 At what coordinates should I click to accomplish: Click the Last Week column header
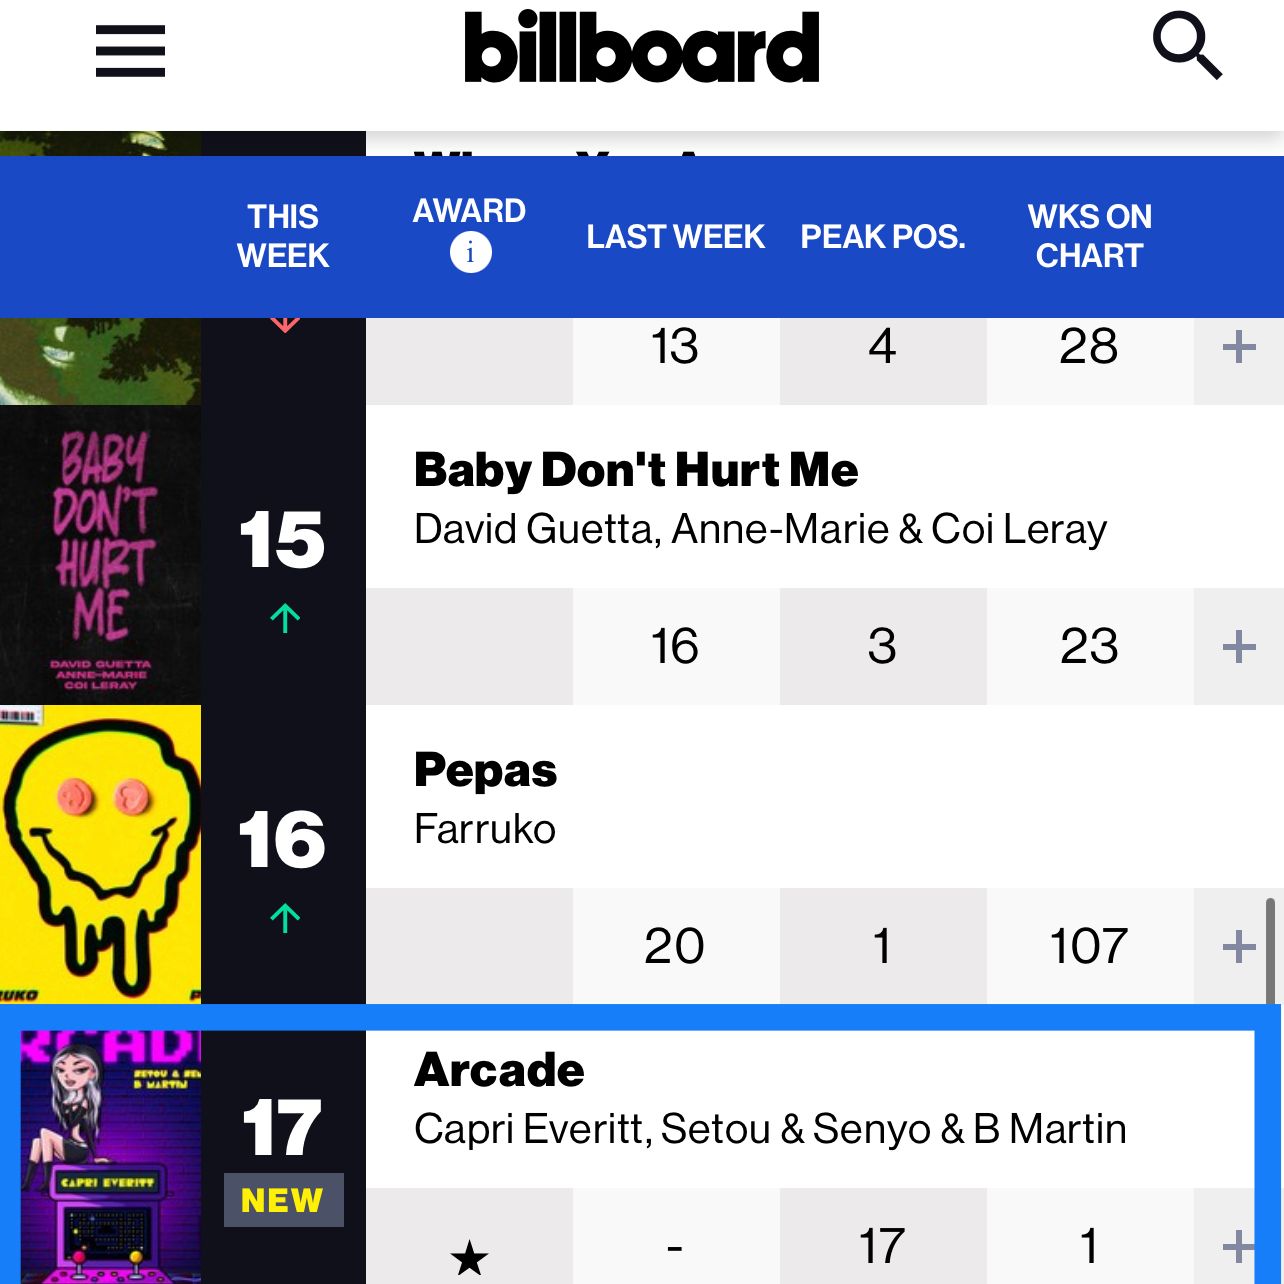coord(675,237)
